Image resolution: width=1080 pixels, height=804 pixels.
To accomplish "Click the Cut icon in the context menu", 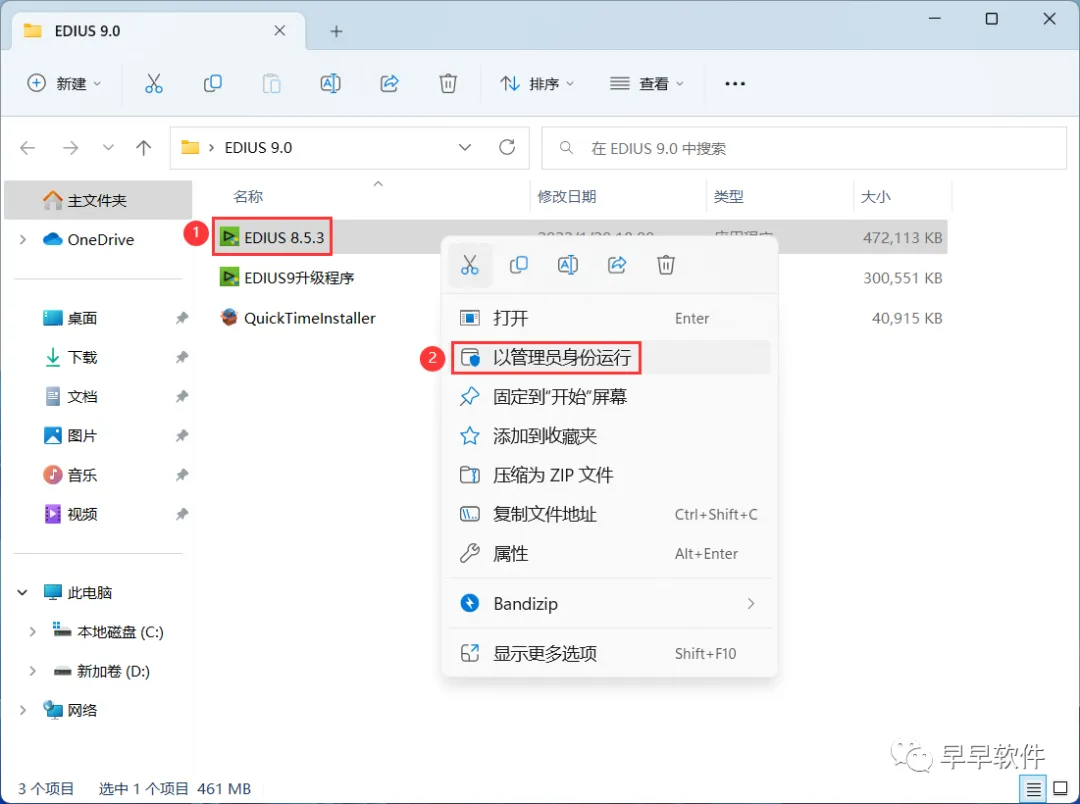I will point(470,265).
